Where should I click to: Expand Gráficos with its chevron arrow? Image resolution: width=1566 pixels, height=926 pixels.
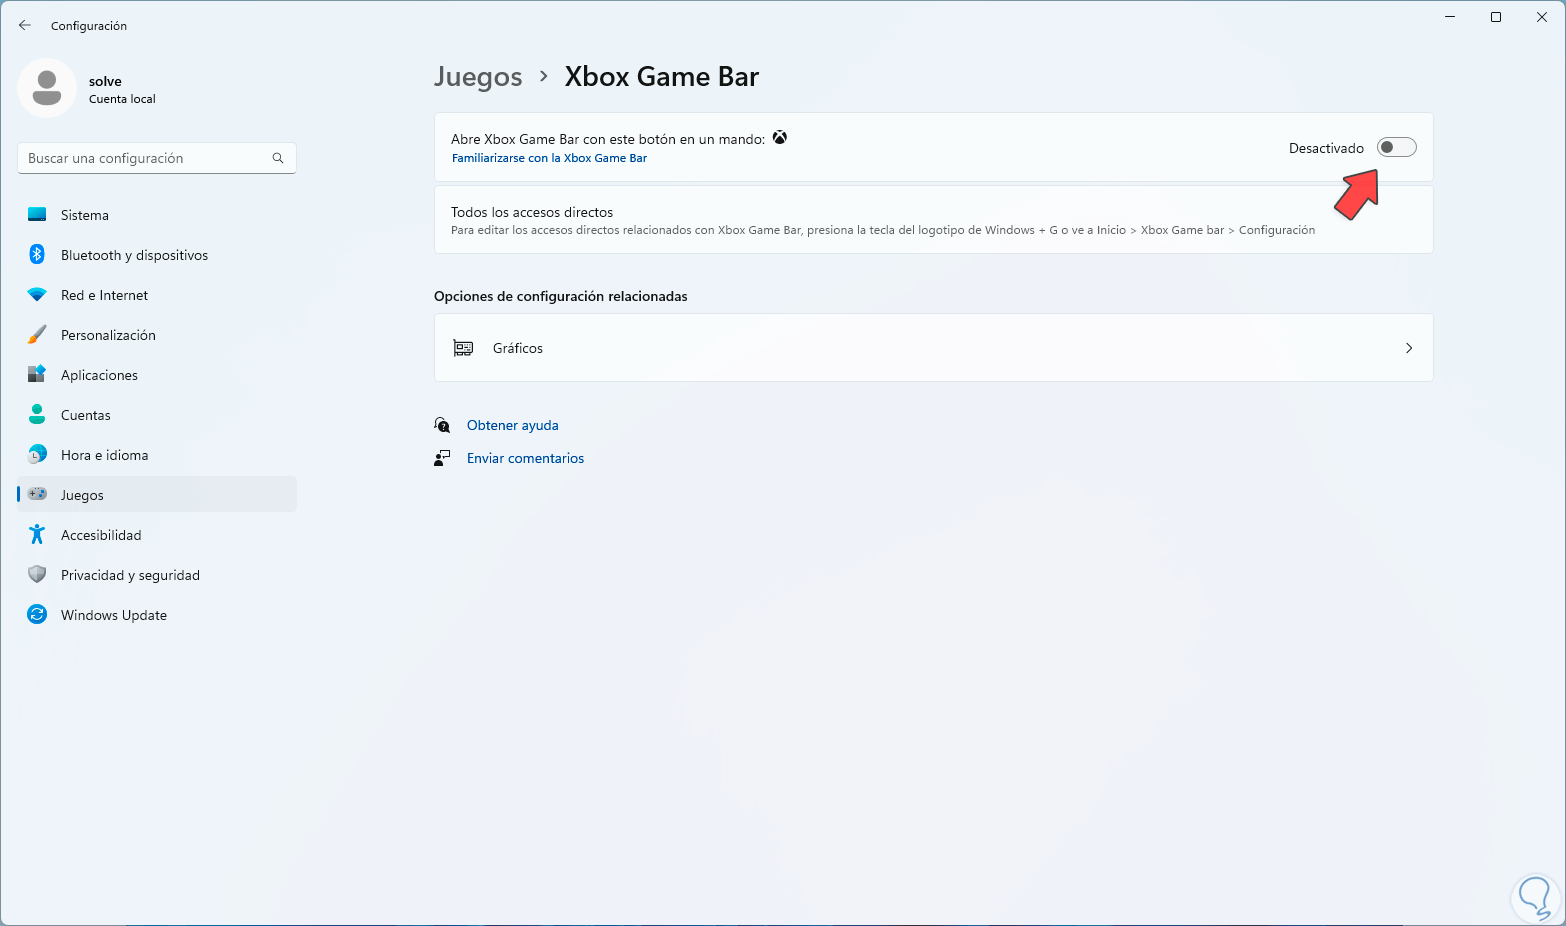[1409, 348]
